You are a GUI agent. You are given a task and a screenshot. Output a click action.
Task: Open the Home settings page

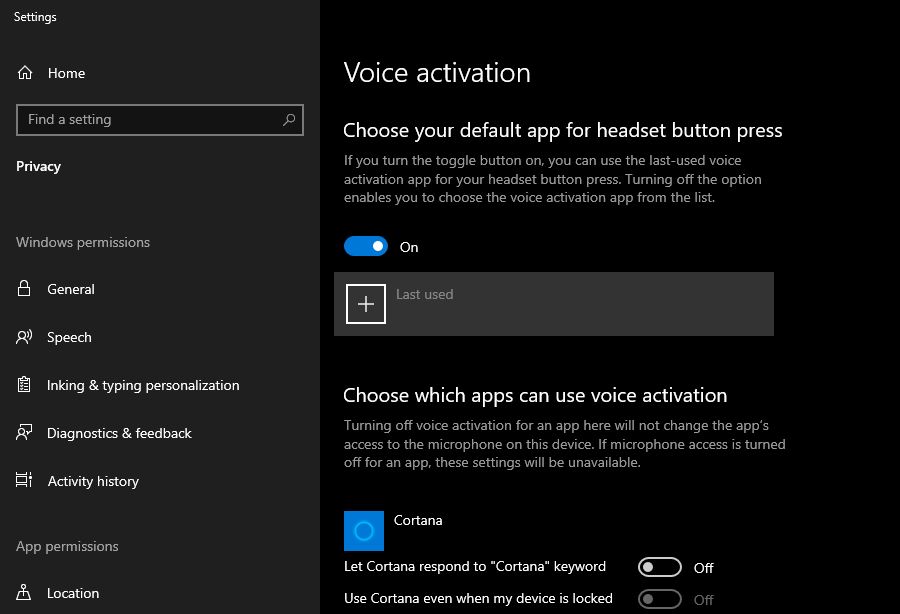click(67, 73)
